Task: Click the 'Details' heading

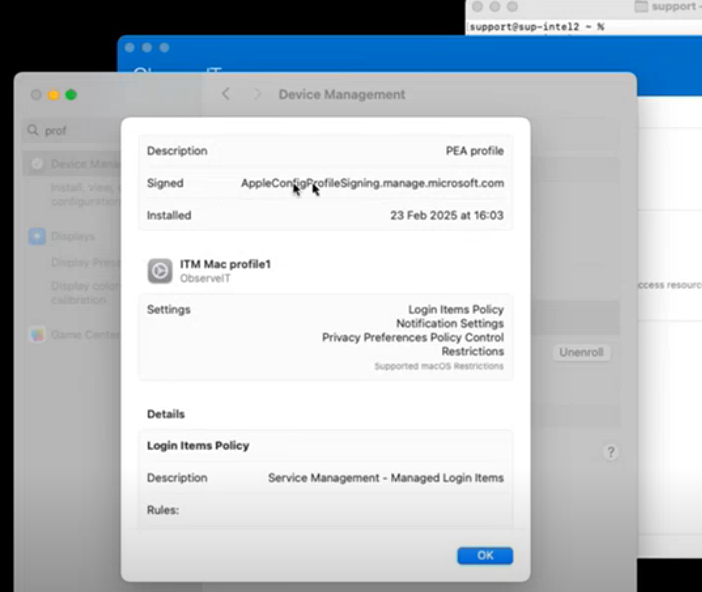Action: [166, 414]
